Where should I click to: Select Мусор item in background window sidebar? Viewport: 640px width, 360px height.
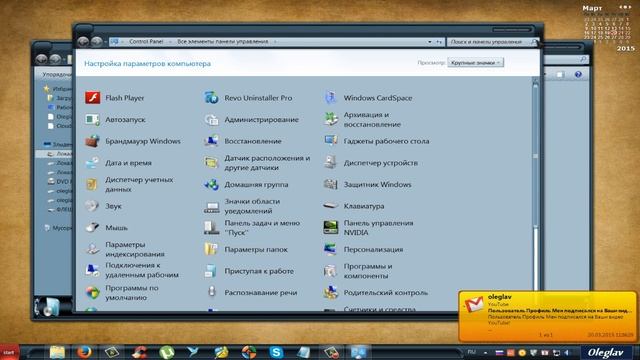(58, 228)
